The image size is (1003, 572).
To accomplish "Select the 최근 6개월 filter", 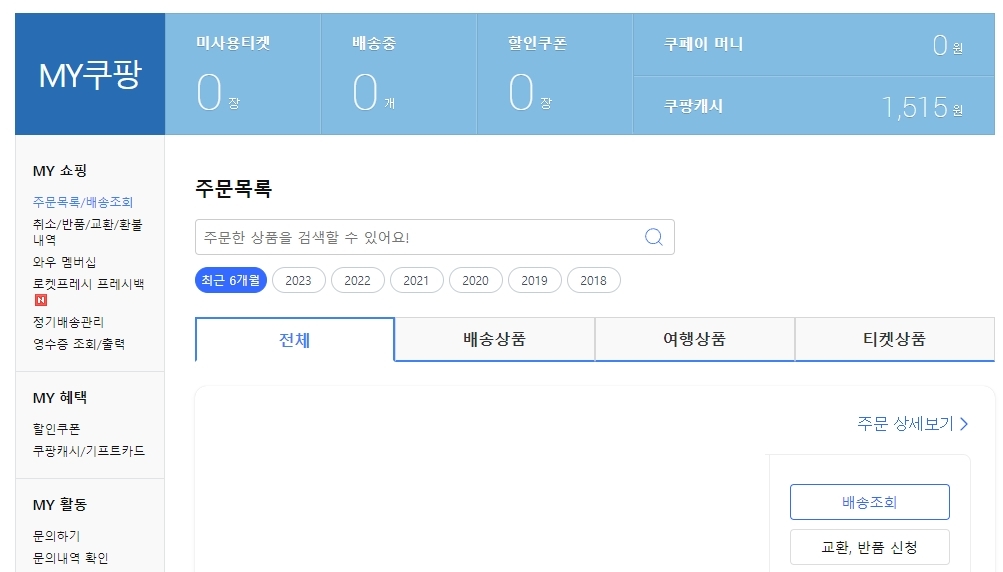I will point(231,280).
